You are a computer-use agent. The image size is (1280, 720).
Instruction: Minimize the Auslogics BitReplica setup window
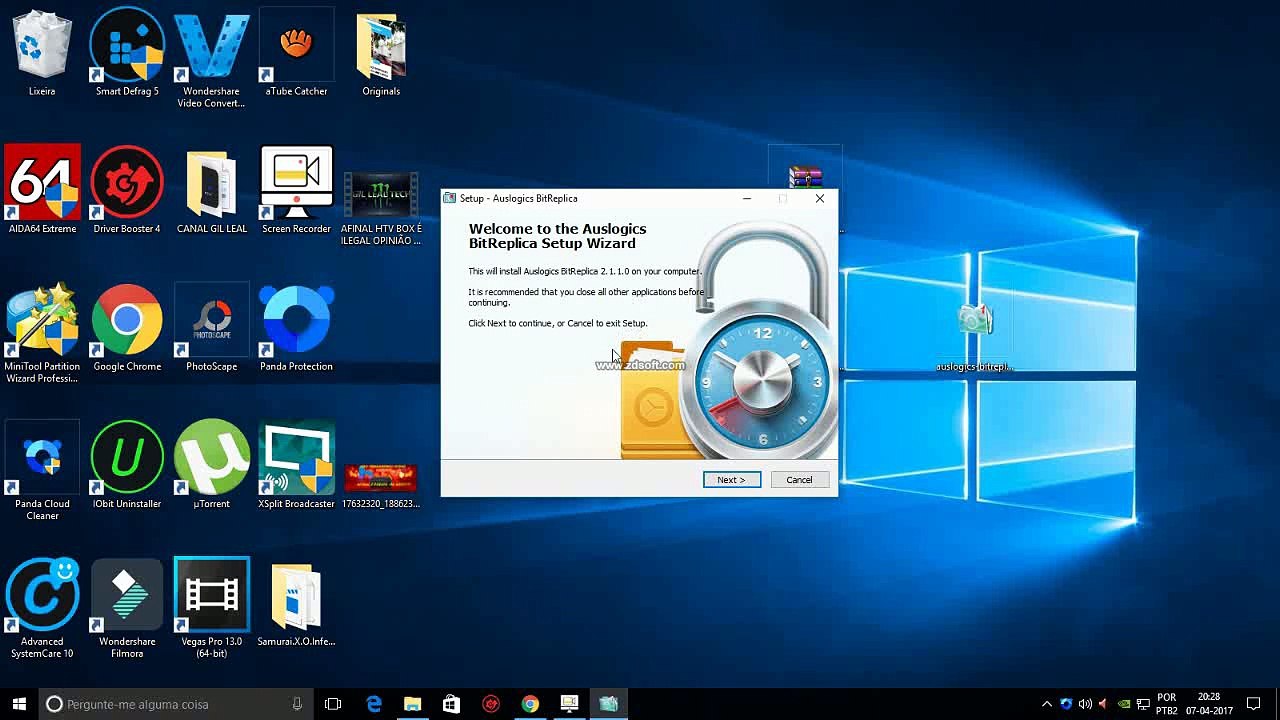(747, 198)
